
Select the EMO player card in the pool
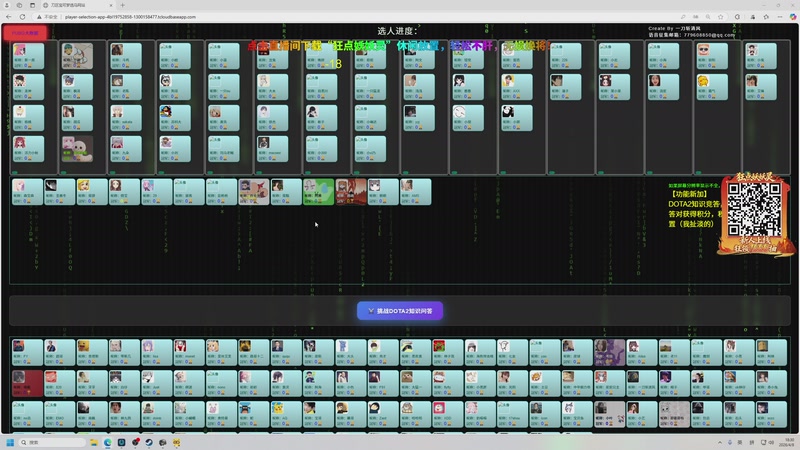(60, 414)
